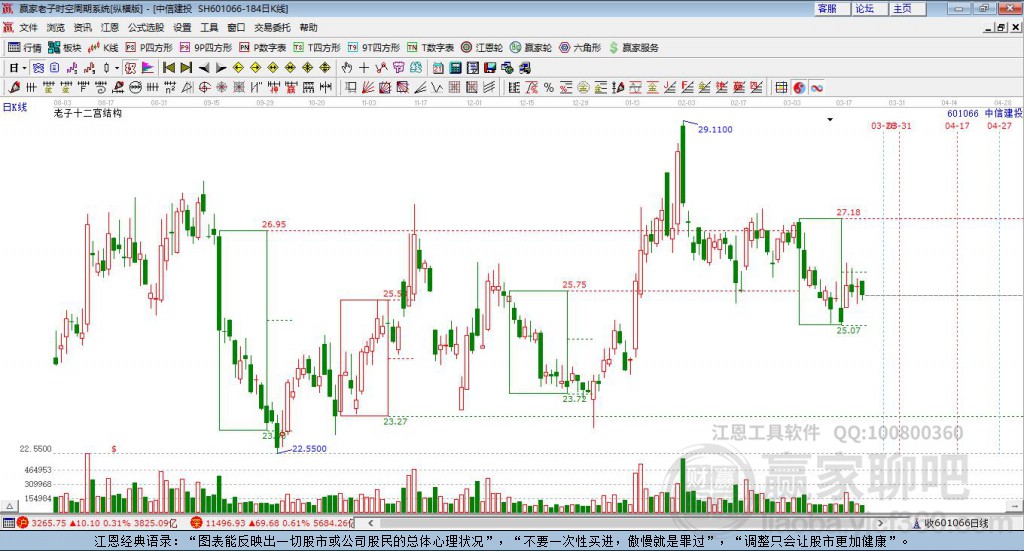Open the 江恩 menu
The width and height of the screenshot is (1024, 551).
(x=110, y=27)
